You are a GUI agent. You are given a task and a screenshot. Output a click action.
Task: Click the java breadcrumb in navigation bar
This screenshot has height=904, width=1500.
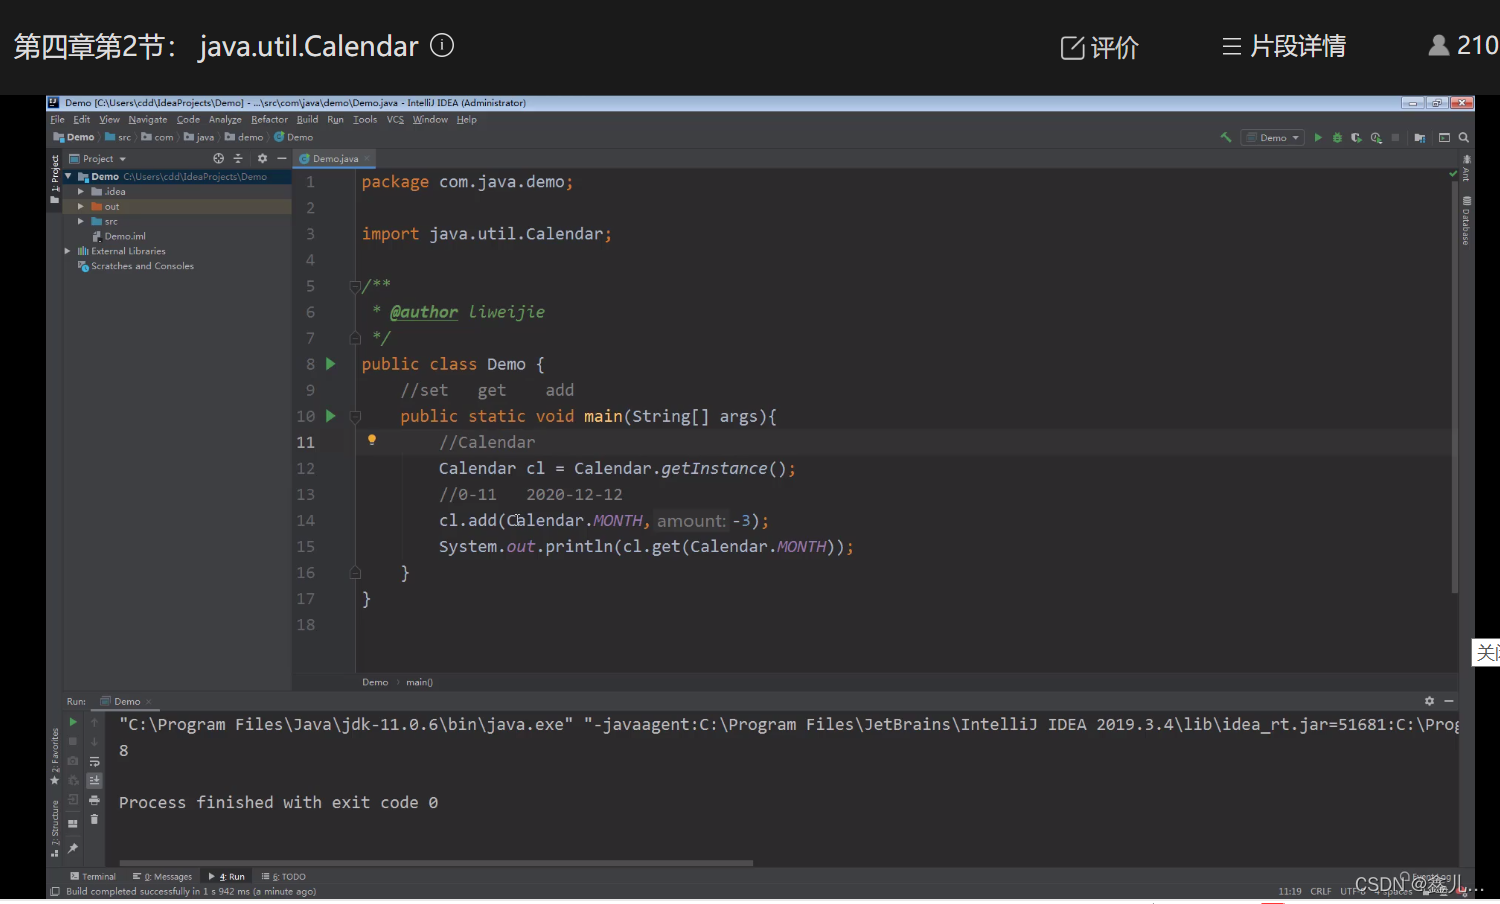(x=199, y=138)
